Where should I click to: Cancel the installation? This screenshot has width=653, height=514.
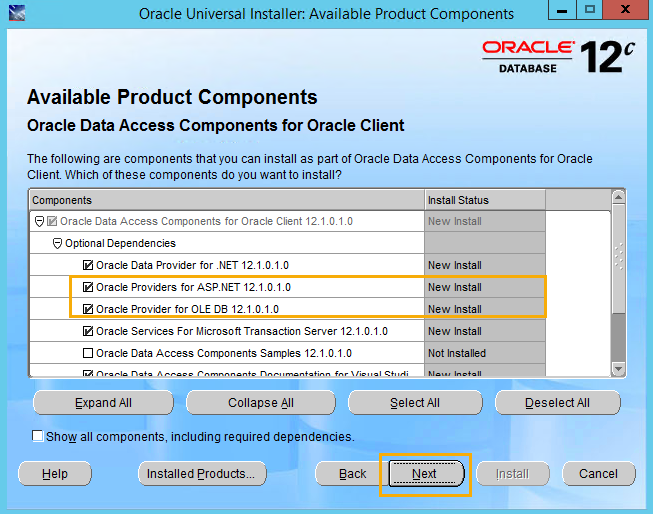598,474
